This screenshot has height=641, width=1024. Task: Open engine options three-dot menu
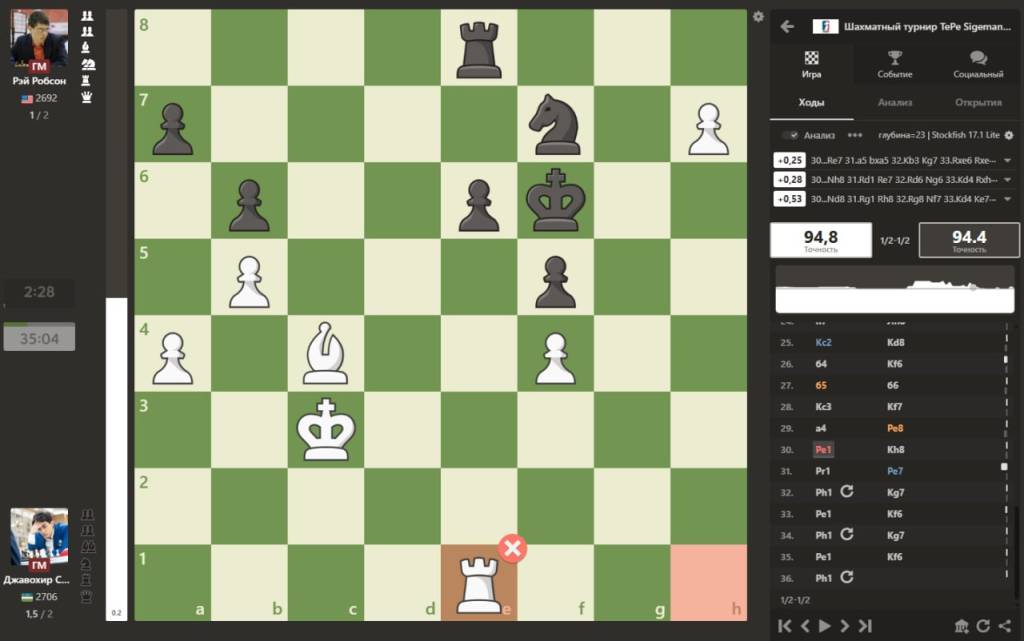854,135
